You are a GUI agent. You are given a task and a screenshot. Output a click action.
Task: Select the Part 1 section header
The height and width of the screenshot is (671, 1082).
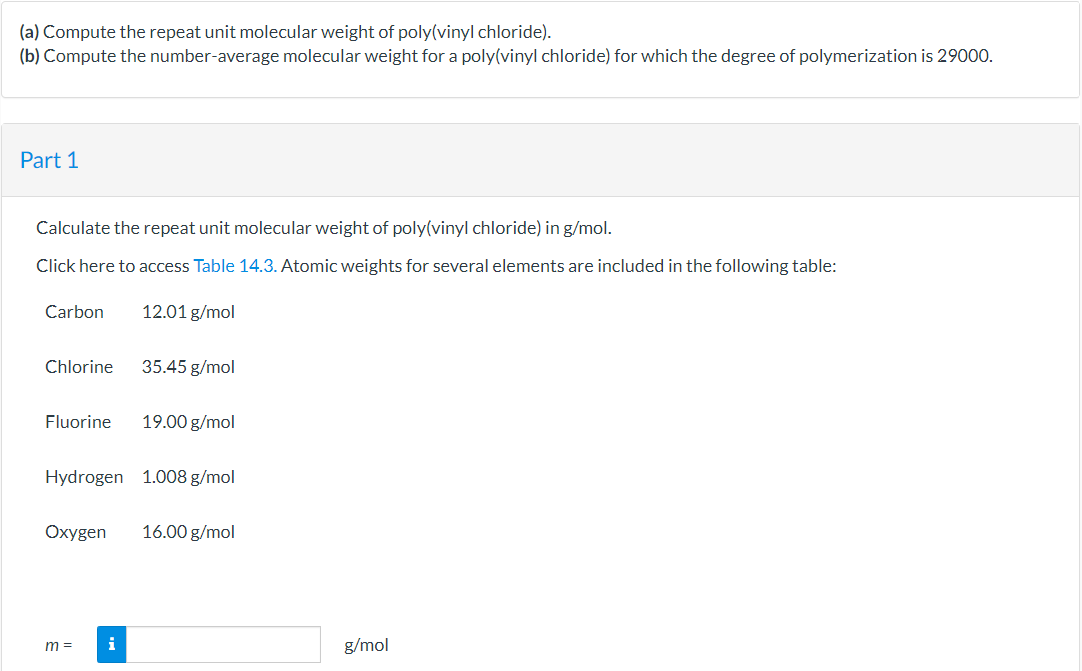click(49, 160)
